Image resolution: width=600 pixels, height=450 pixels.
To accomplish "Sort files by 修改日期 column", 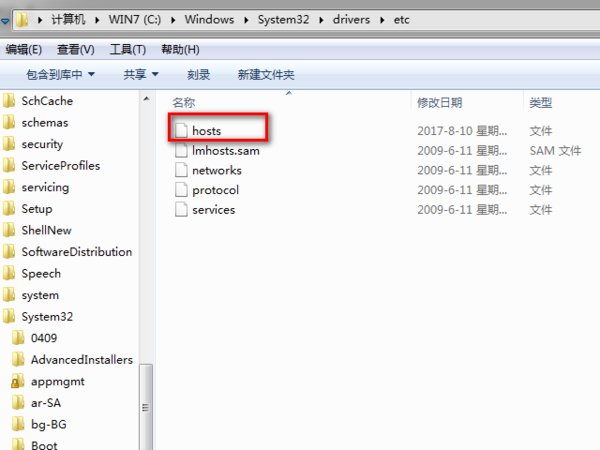I will coord(440,102).
